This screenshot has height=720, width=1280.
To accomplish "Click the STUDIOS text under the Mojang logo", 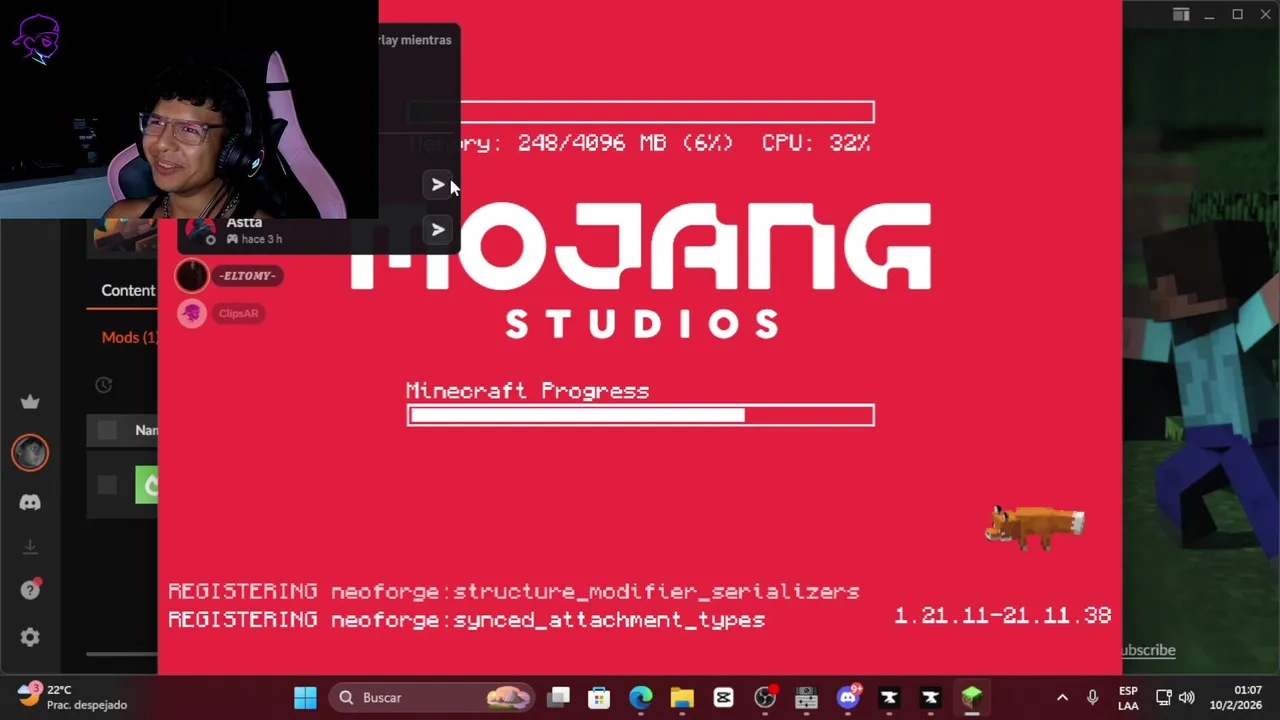I will [x=642, y=324].
